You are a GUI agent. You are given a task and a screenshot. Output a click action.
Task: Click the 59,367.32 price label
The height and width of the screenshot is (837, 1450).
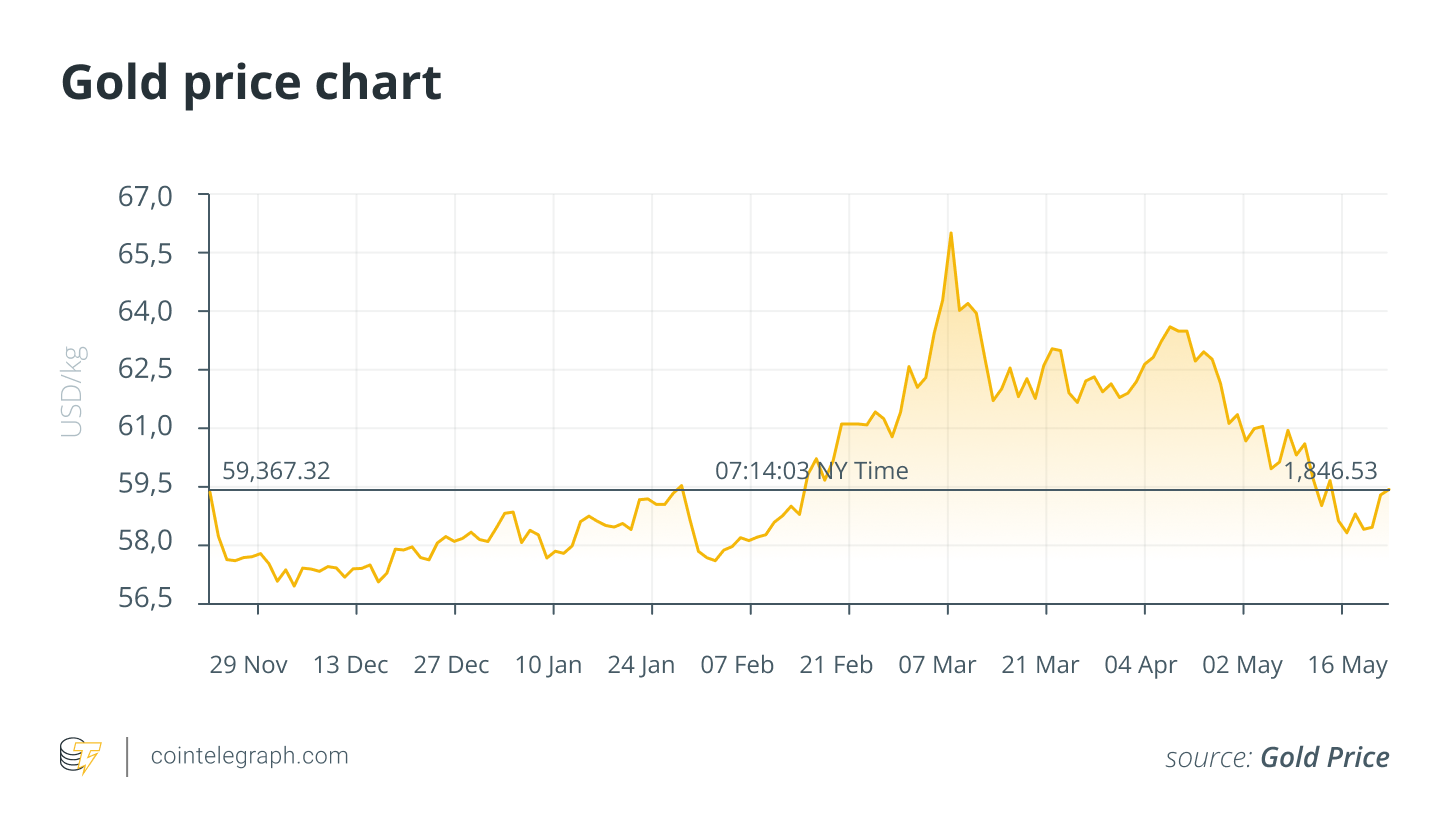point(276,471)
